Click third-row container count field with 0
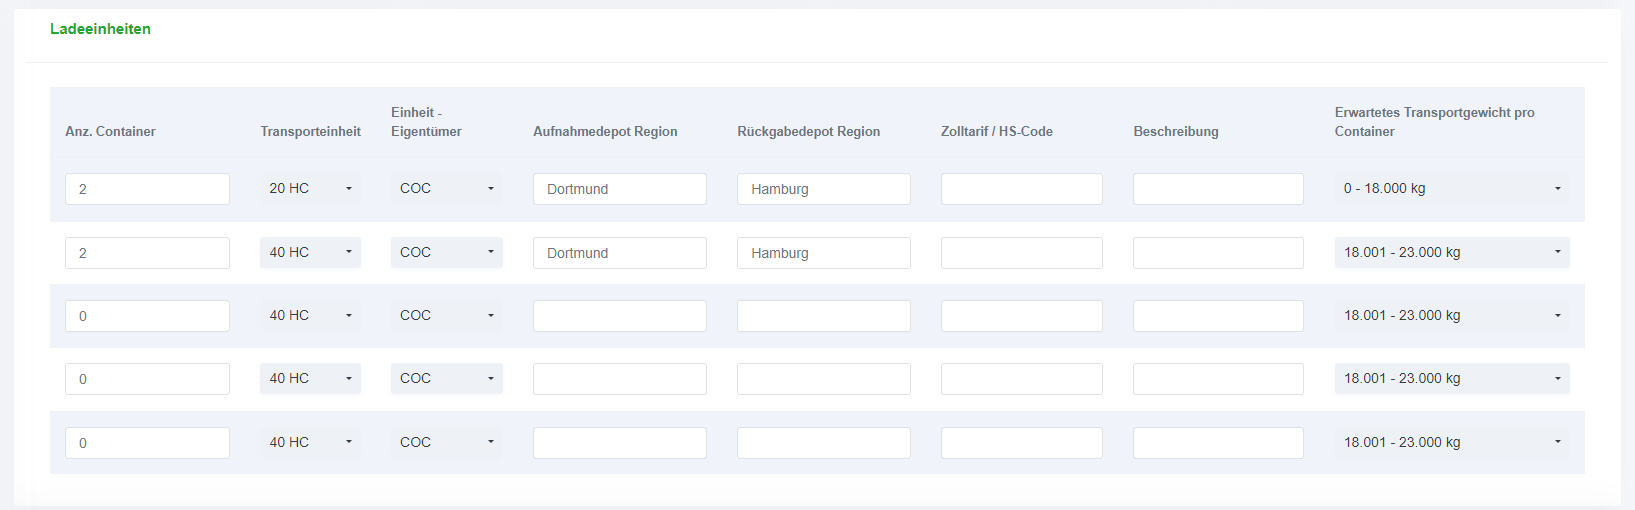Screen dimensions: 1635x510 pyautogui.click(x=147, y=316)
